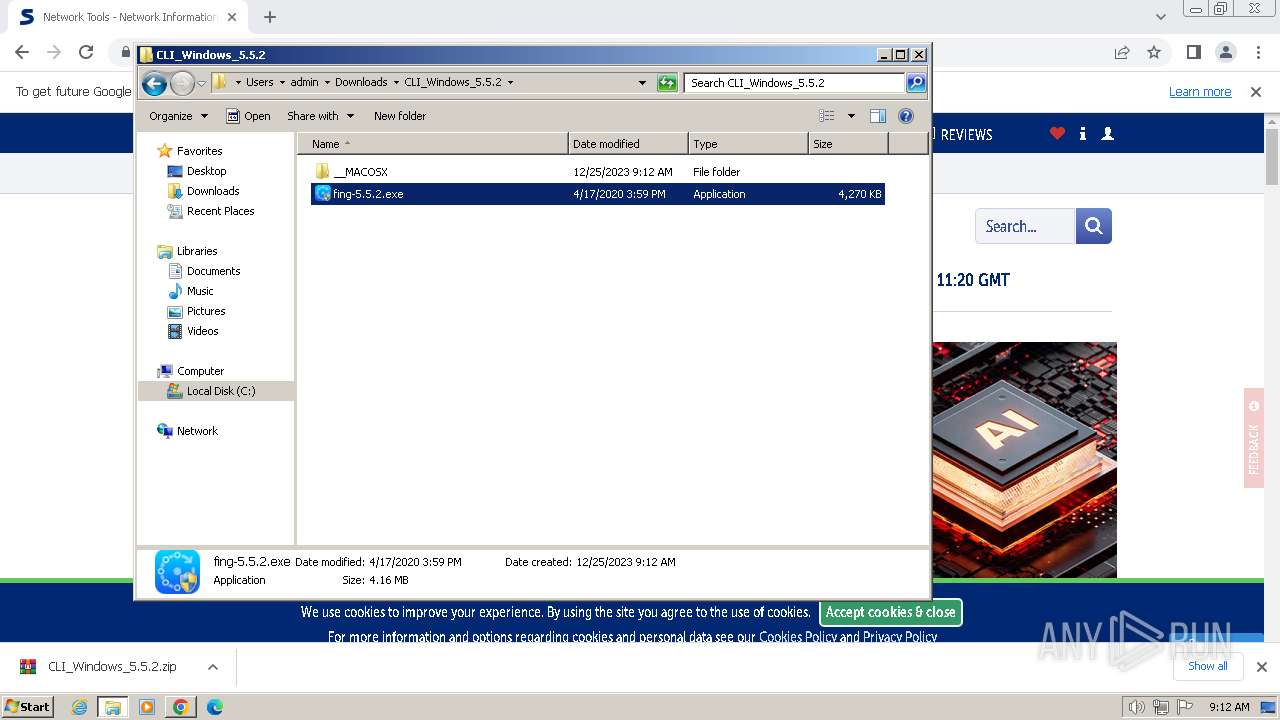Sort by the Date modified column header

click(x=628, y=144)
